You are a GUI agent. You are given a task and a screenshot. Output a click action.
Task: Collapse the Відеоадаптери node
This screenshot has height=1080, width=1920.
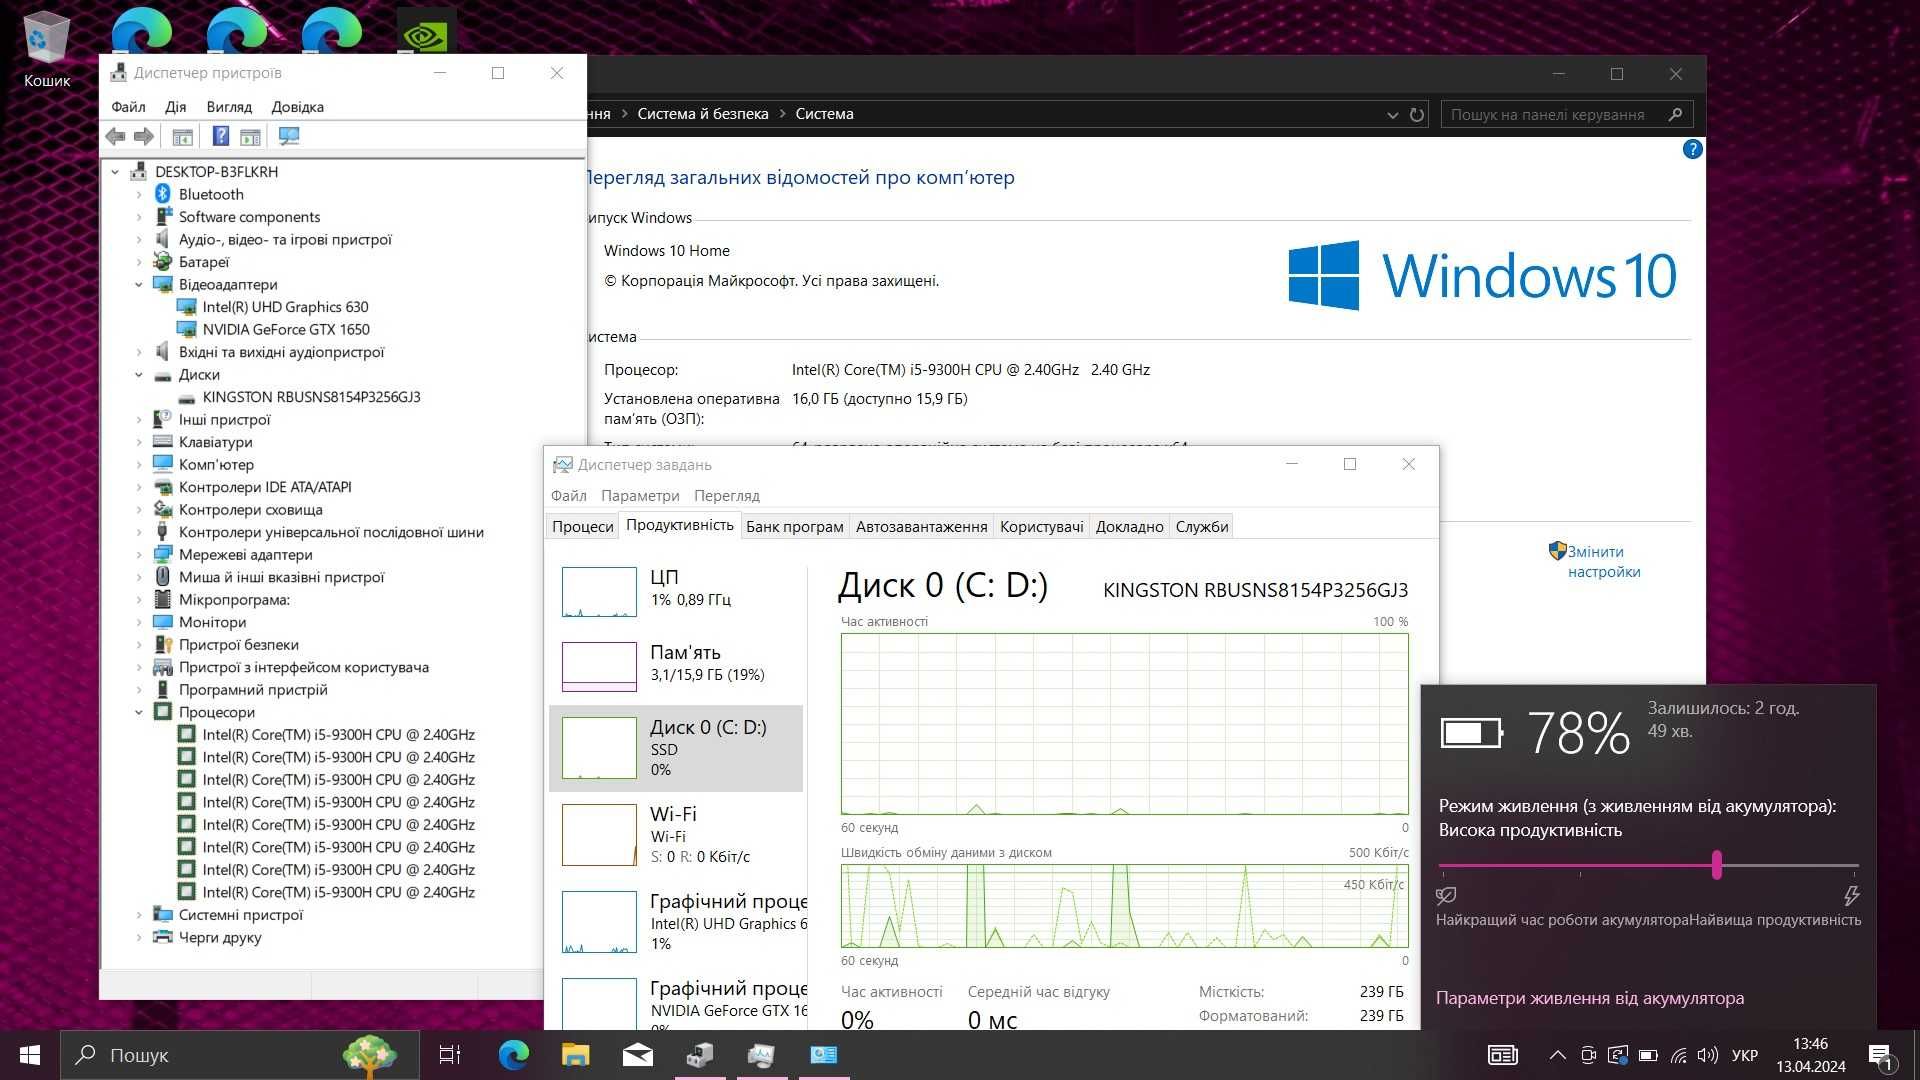pyautogui.click(x=139, y=285)
